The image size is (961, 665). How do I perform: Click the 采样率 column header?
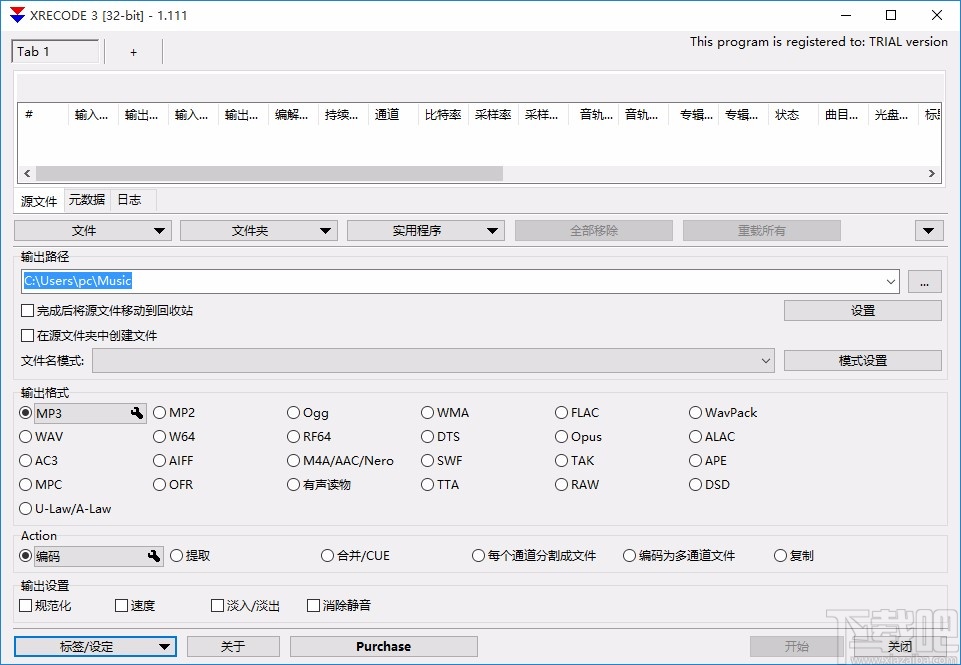[493, 115]
